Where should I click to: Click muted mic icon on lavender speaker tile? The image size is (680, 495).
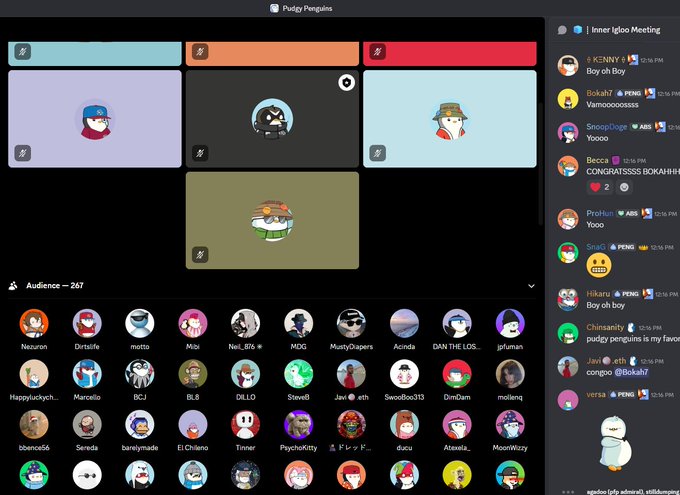(23, 153)
